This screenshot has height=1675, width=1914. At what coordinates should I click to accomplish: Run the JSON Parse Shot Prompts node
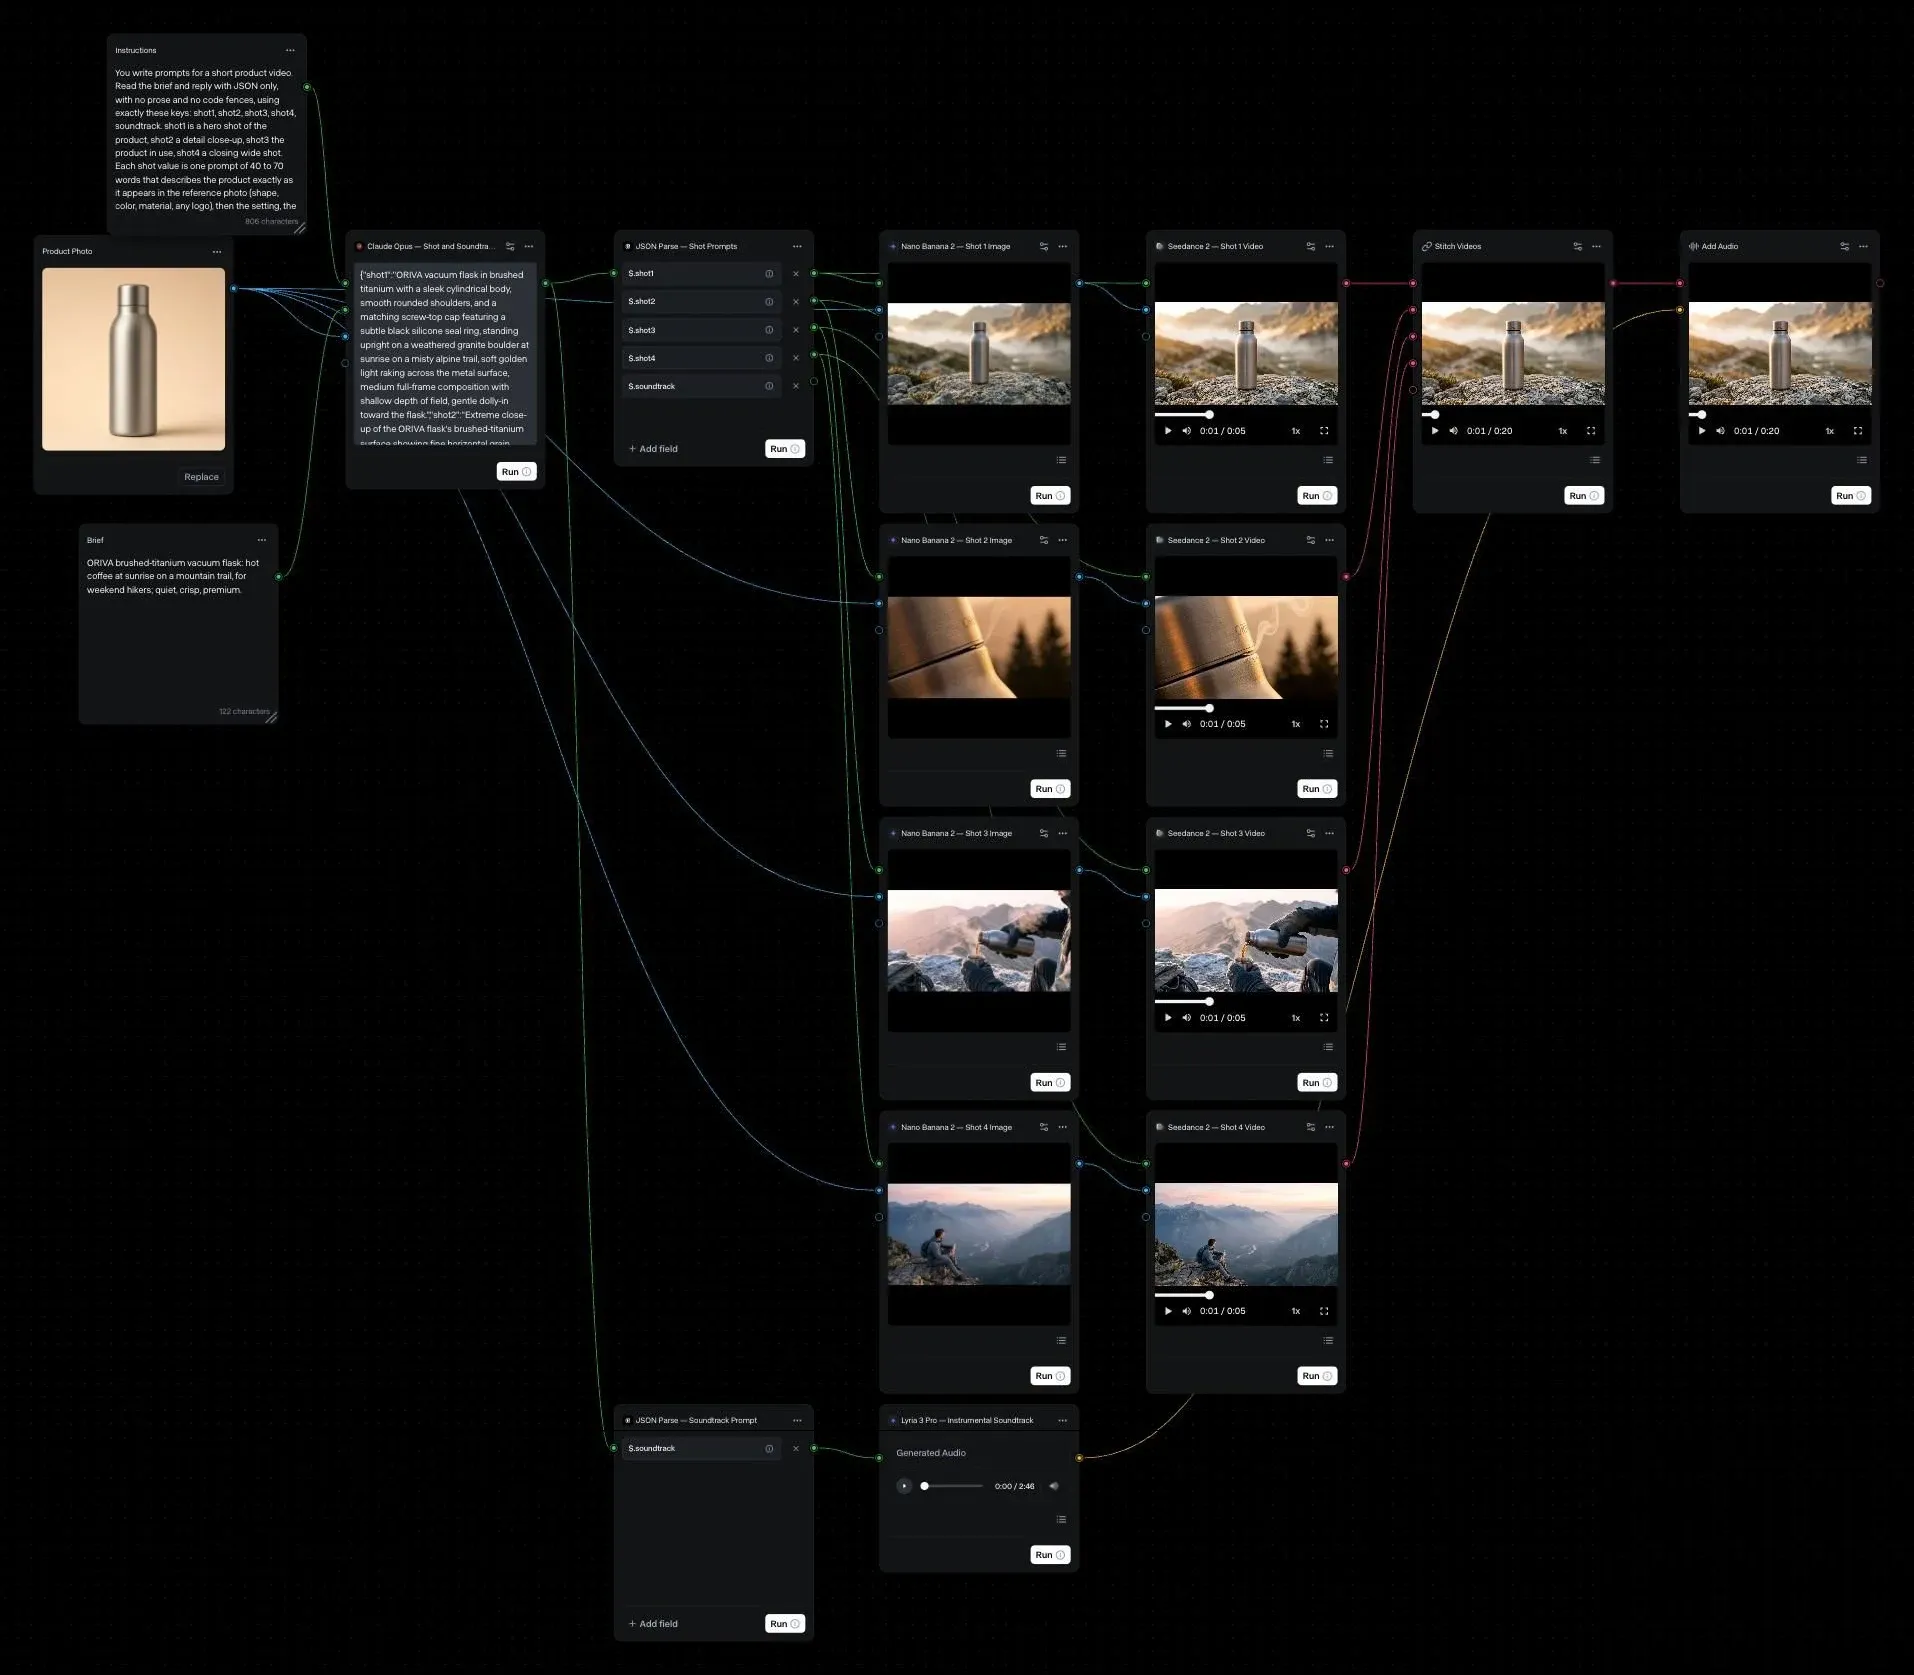(784, 449)
